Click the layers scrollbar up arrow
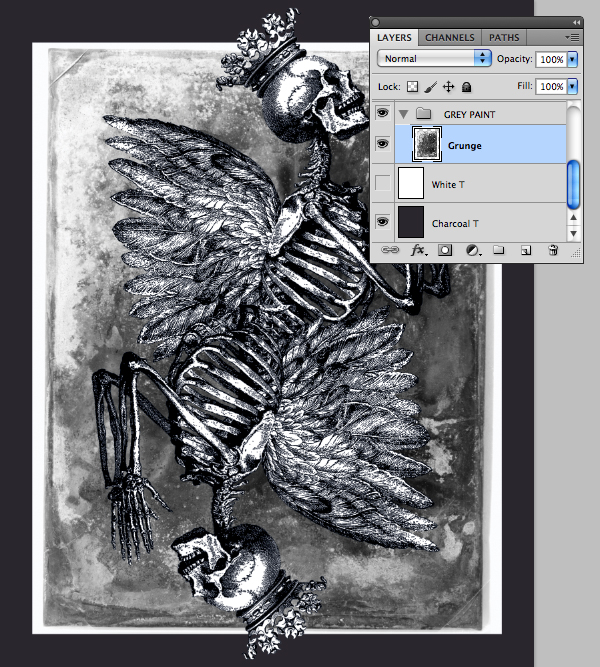600x667 pixels. tap(574, 217)
